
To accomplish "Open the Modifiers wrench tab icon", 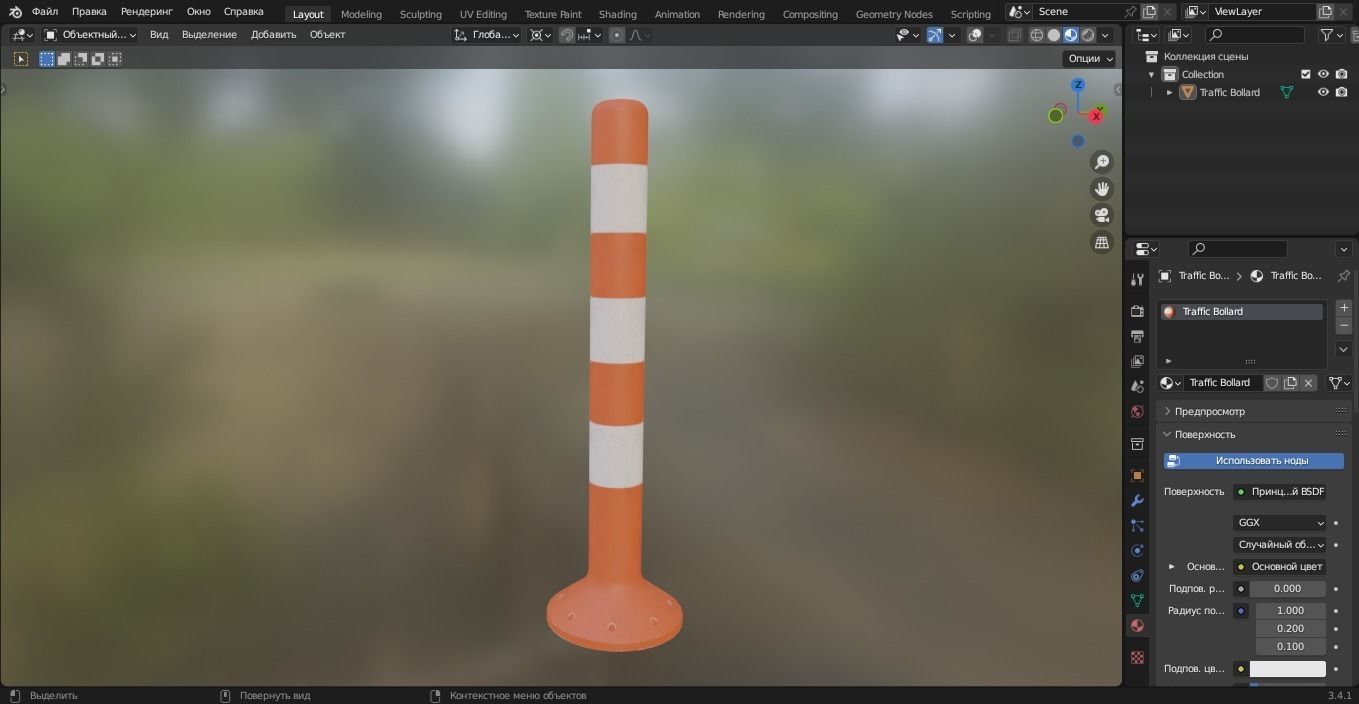I will tap(1137, 501).
